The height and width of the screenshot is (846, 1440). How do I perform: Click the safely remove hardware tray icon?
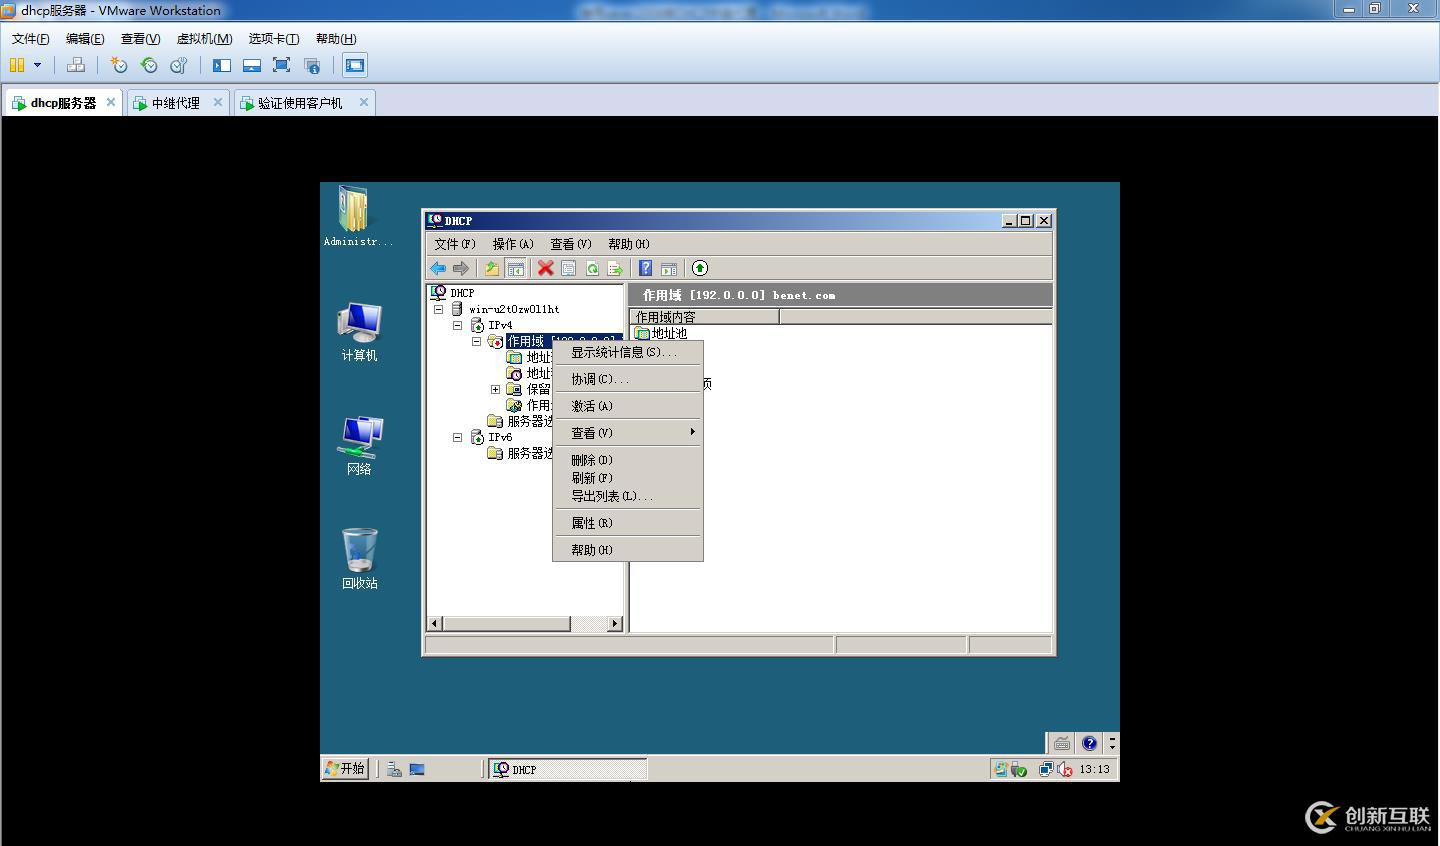tap(1018, 769)
